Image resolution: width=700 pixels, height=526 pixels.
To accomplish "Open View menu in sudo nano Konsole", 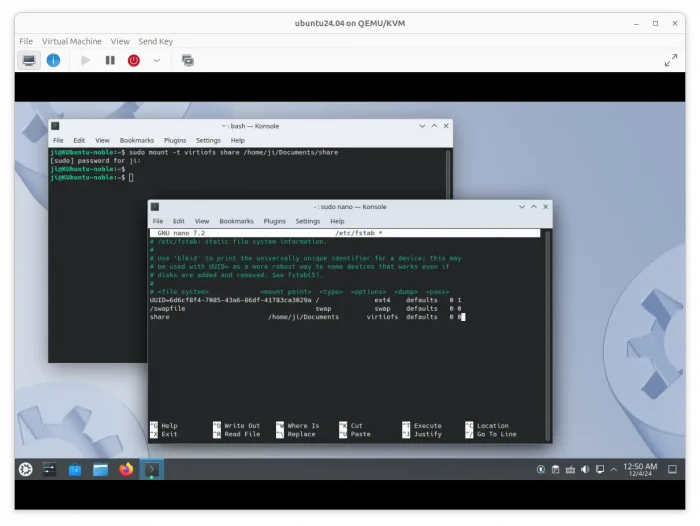I will pyautogui.click(x=202, y=221).
